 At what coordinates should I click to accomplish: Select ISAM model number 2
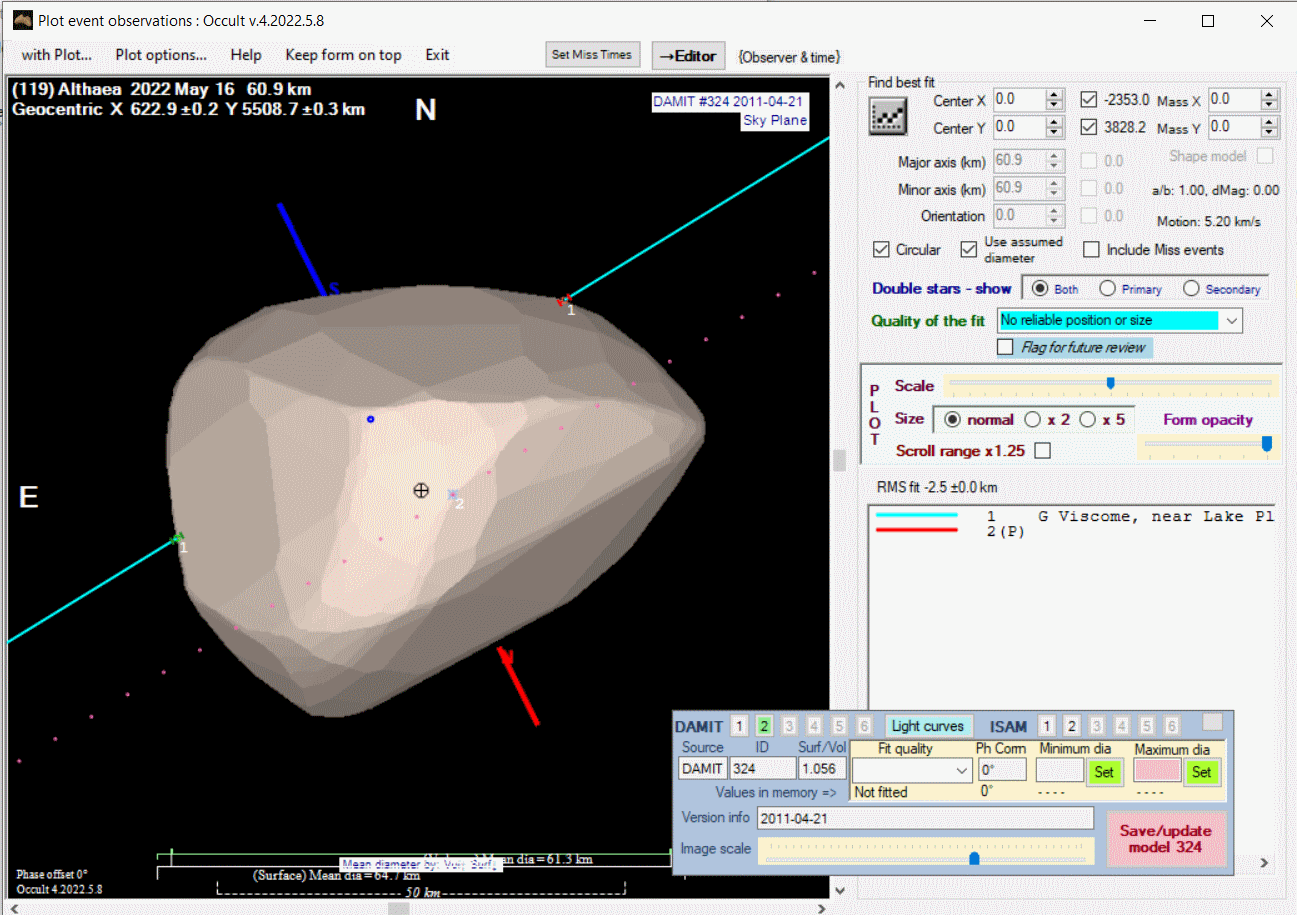click(x=1071, y=726)
